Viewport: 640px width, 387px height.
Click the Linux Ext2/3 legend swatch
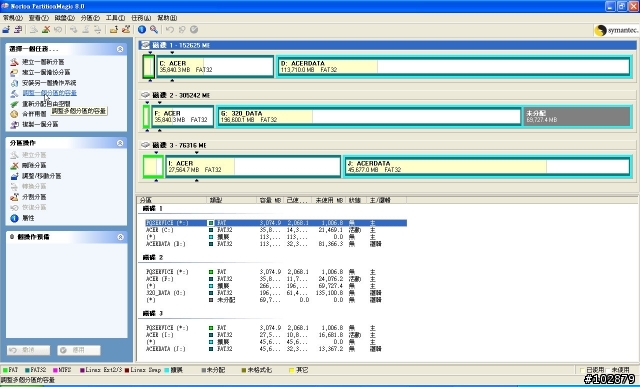(82, 370)
